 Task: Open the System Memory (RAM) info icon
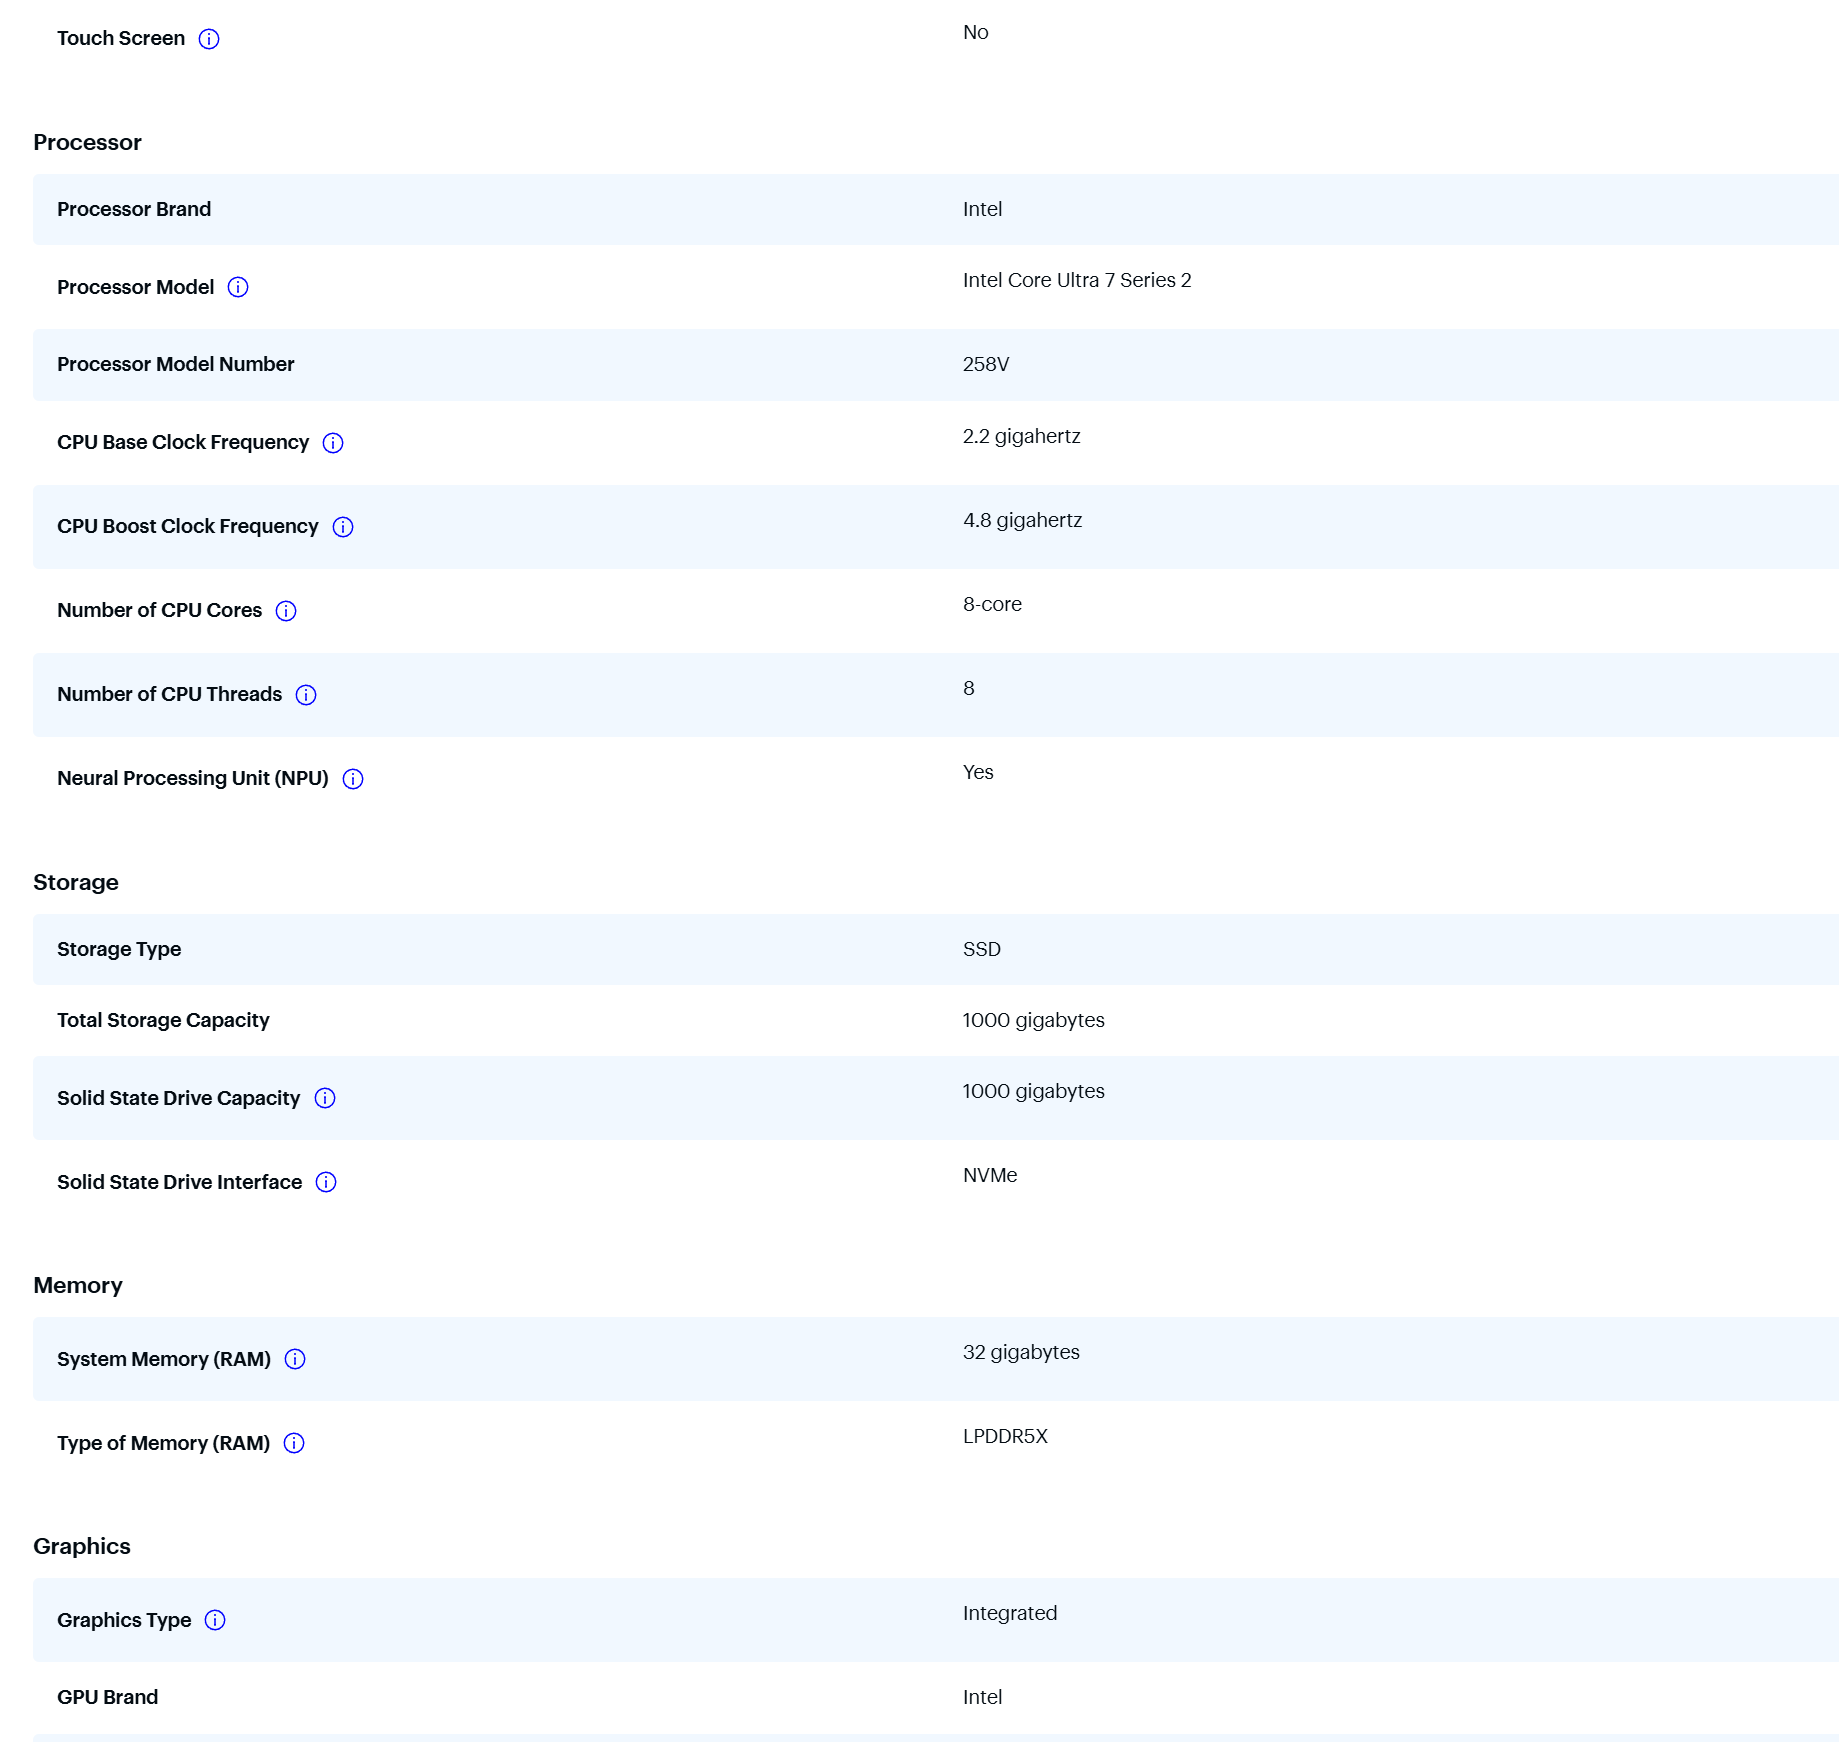point(295,1359)
